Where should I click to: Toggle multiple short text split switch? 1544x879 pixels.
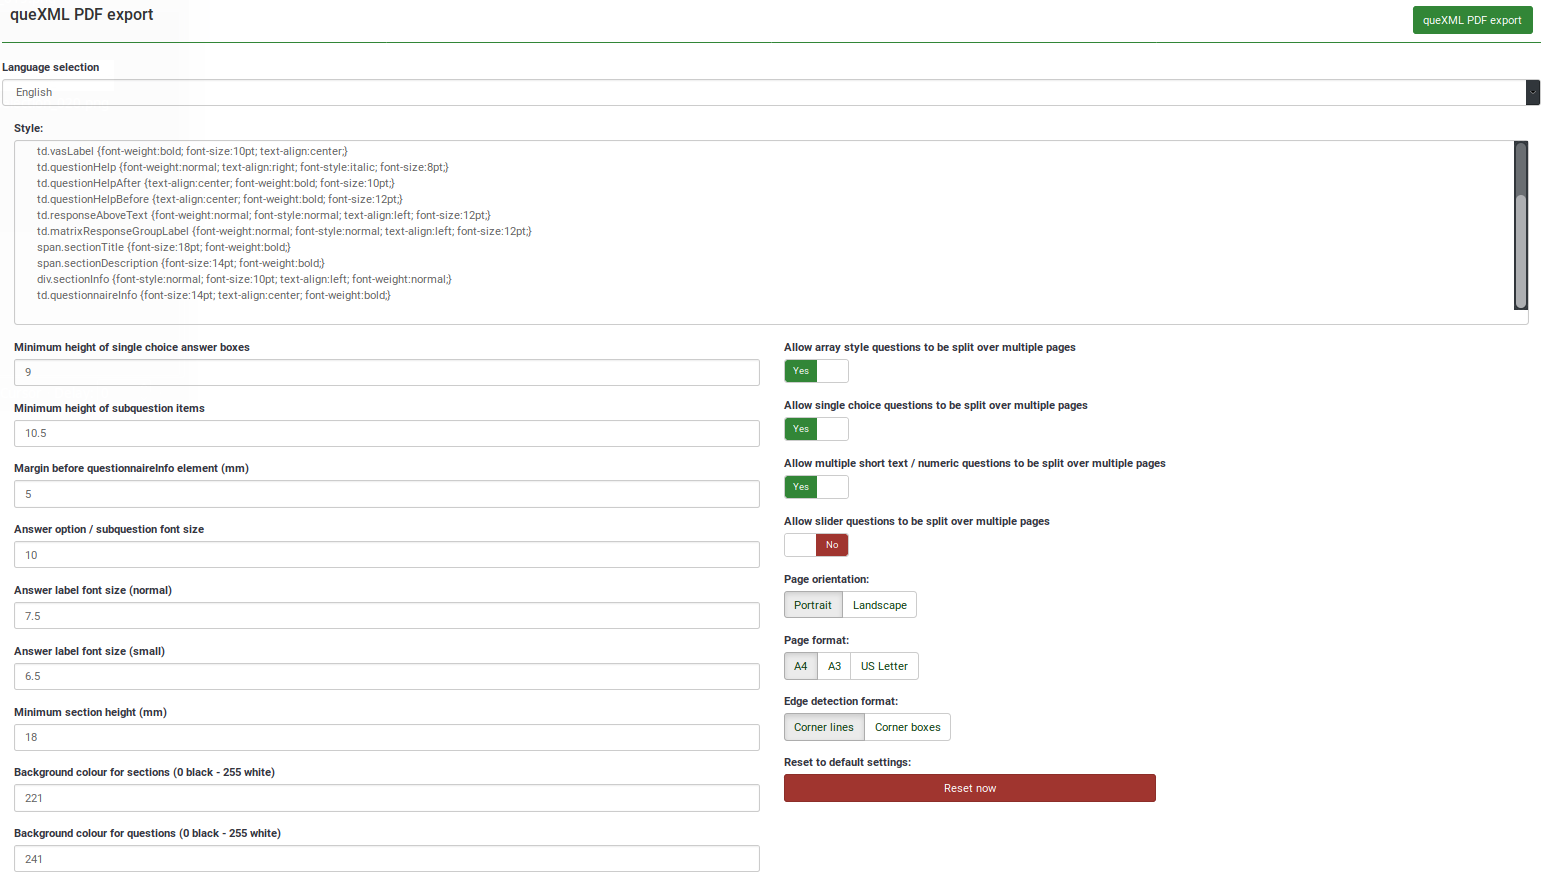coord(816,487)
